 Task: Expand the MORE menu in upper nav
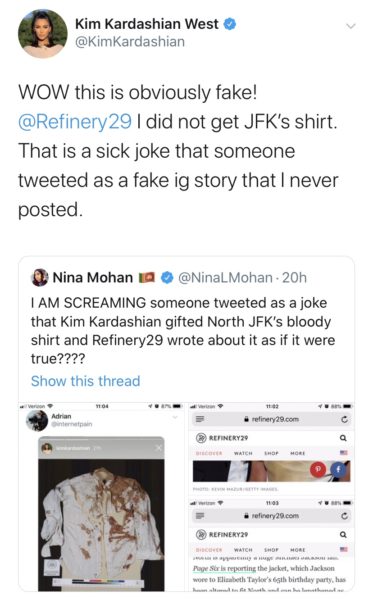click(x=298, y=453)
